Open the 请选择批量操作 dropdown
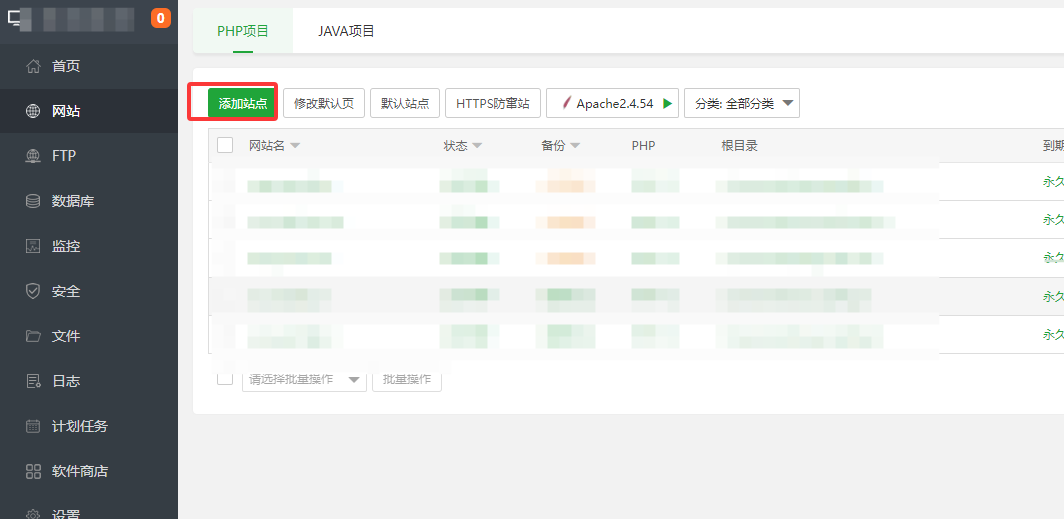 pyautogui.click(x=304, y=379)
